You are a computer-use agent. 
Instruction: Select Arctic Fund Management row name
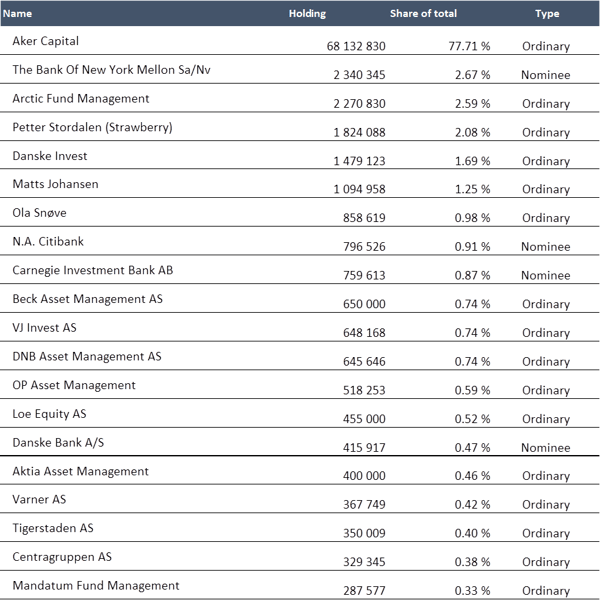(x=81, y=99)
